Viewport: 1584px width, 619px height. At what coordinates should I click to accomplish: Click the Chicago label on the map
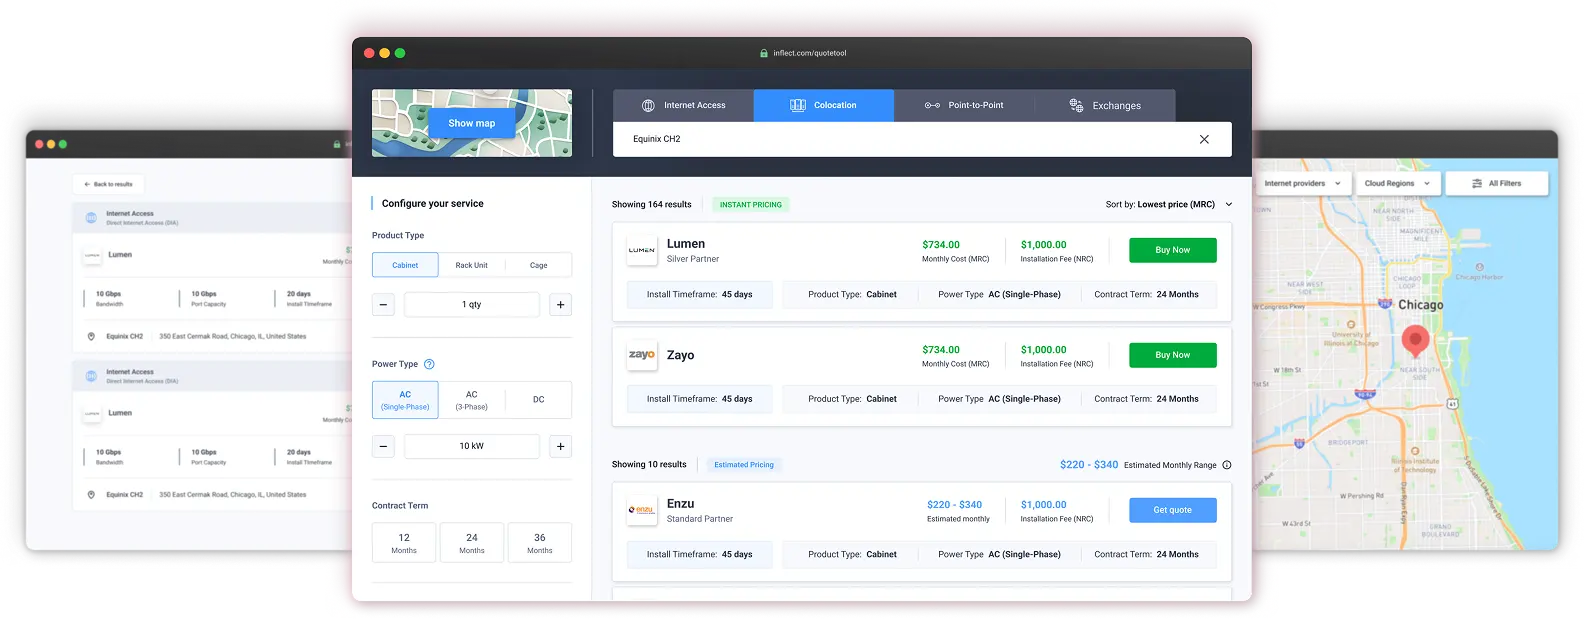point(1420,304)
